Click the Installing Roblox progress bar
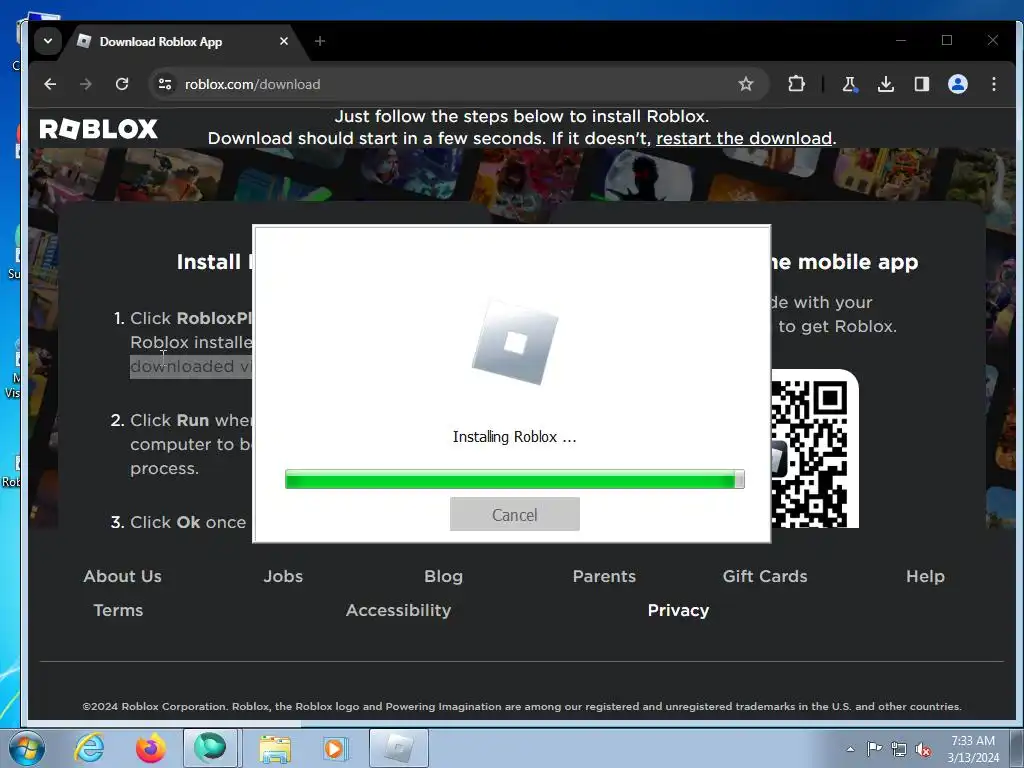Screen dimensions: 1024x768 coord(515,479)
